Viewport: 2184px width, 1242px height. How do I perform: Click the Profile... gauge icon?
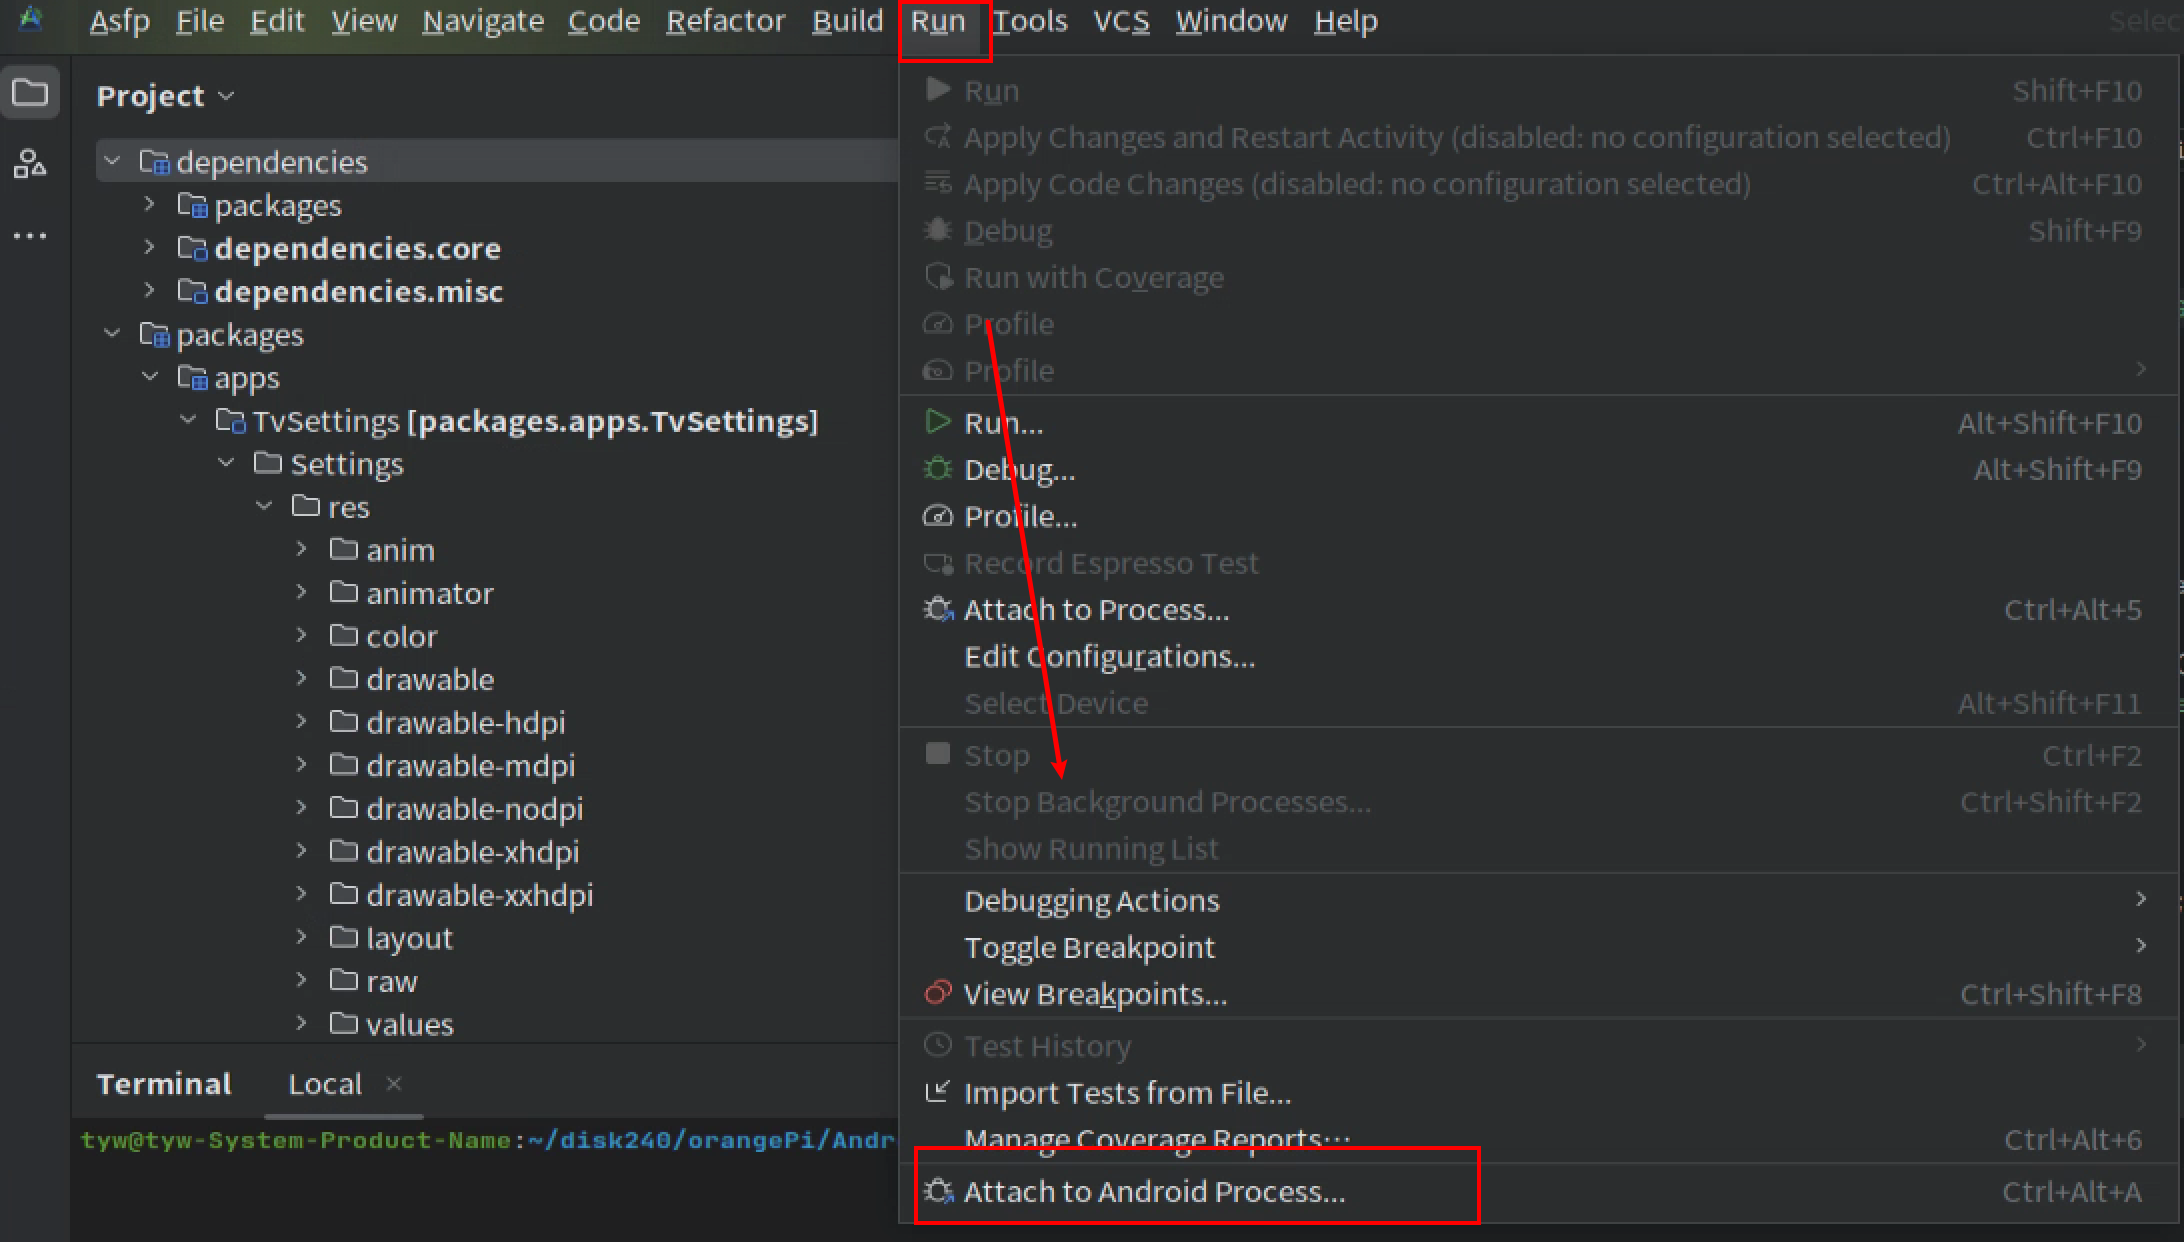[x=937, y=516]
